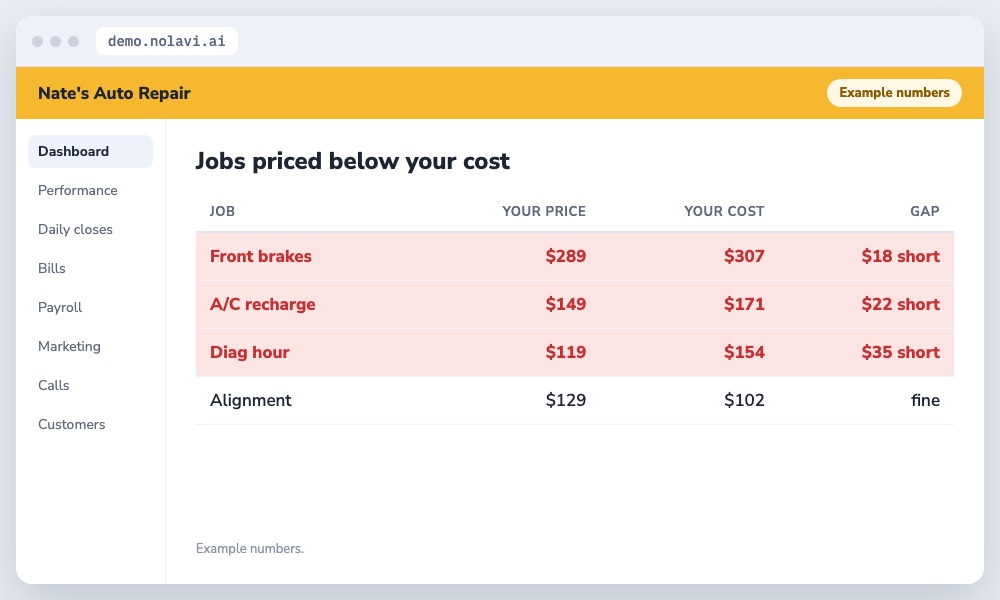The height and width of the screenshot is (600, 1000).
Task: Click the Example numbers badge
Action: [894, 92]
